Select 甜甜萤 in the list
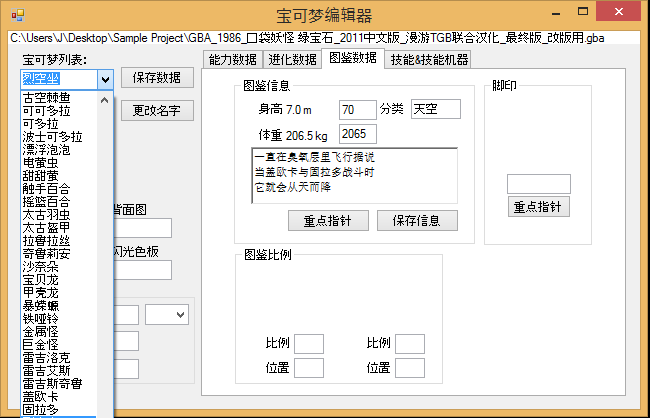650x418 pixels. click(x=59, y=176)
